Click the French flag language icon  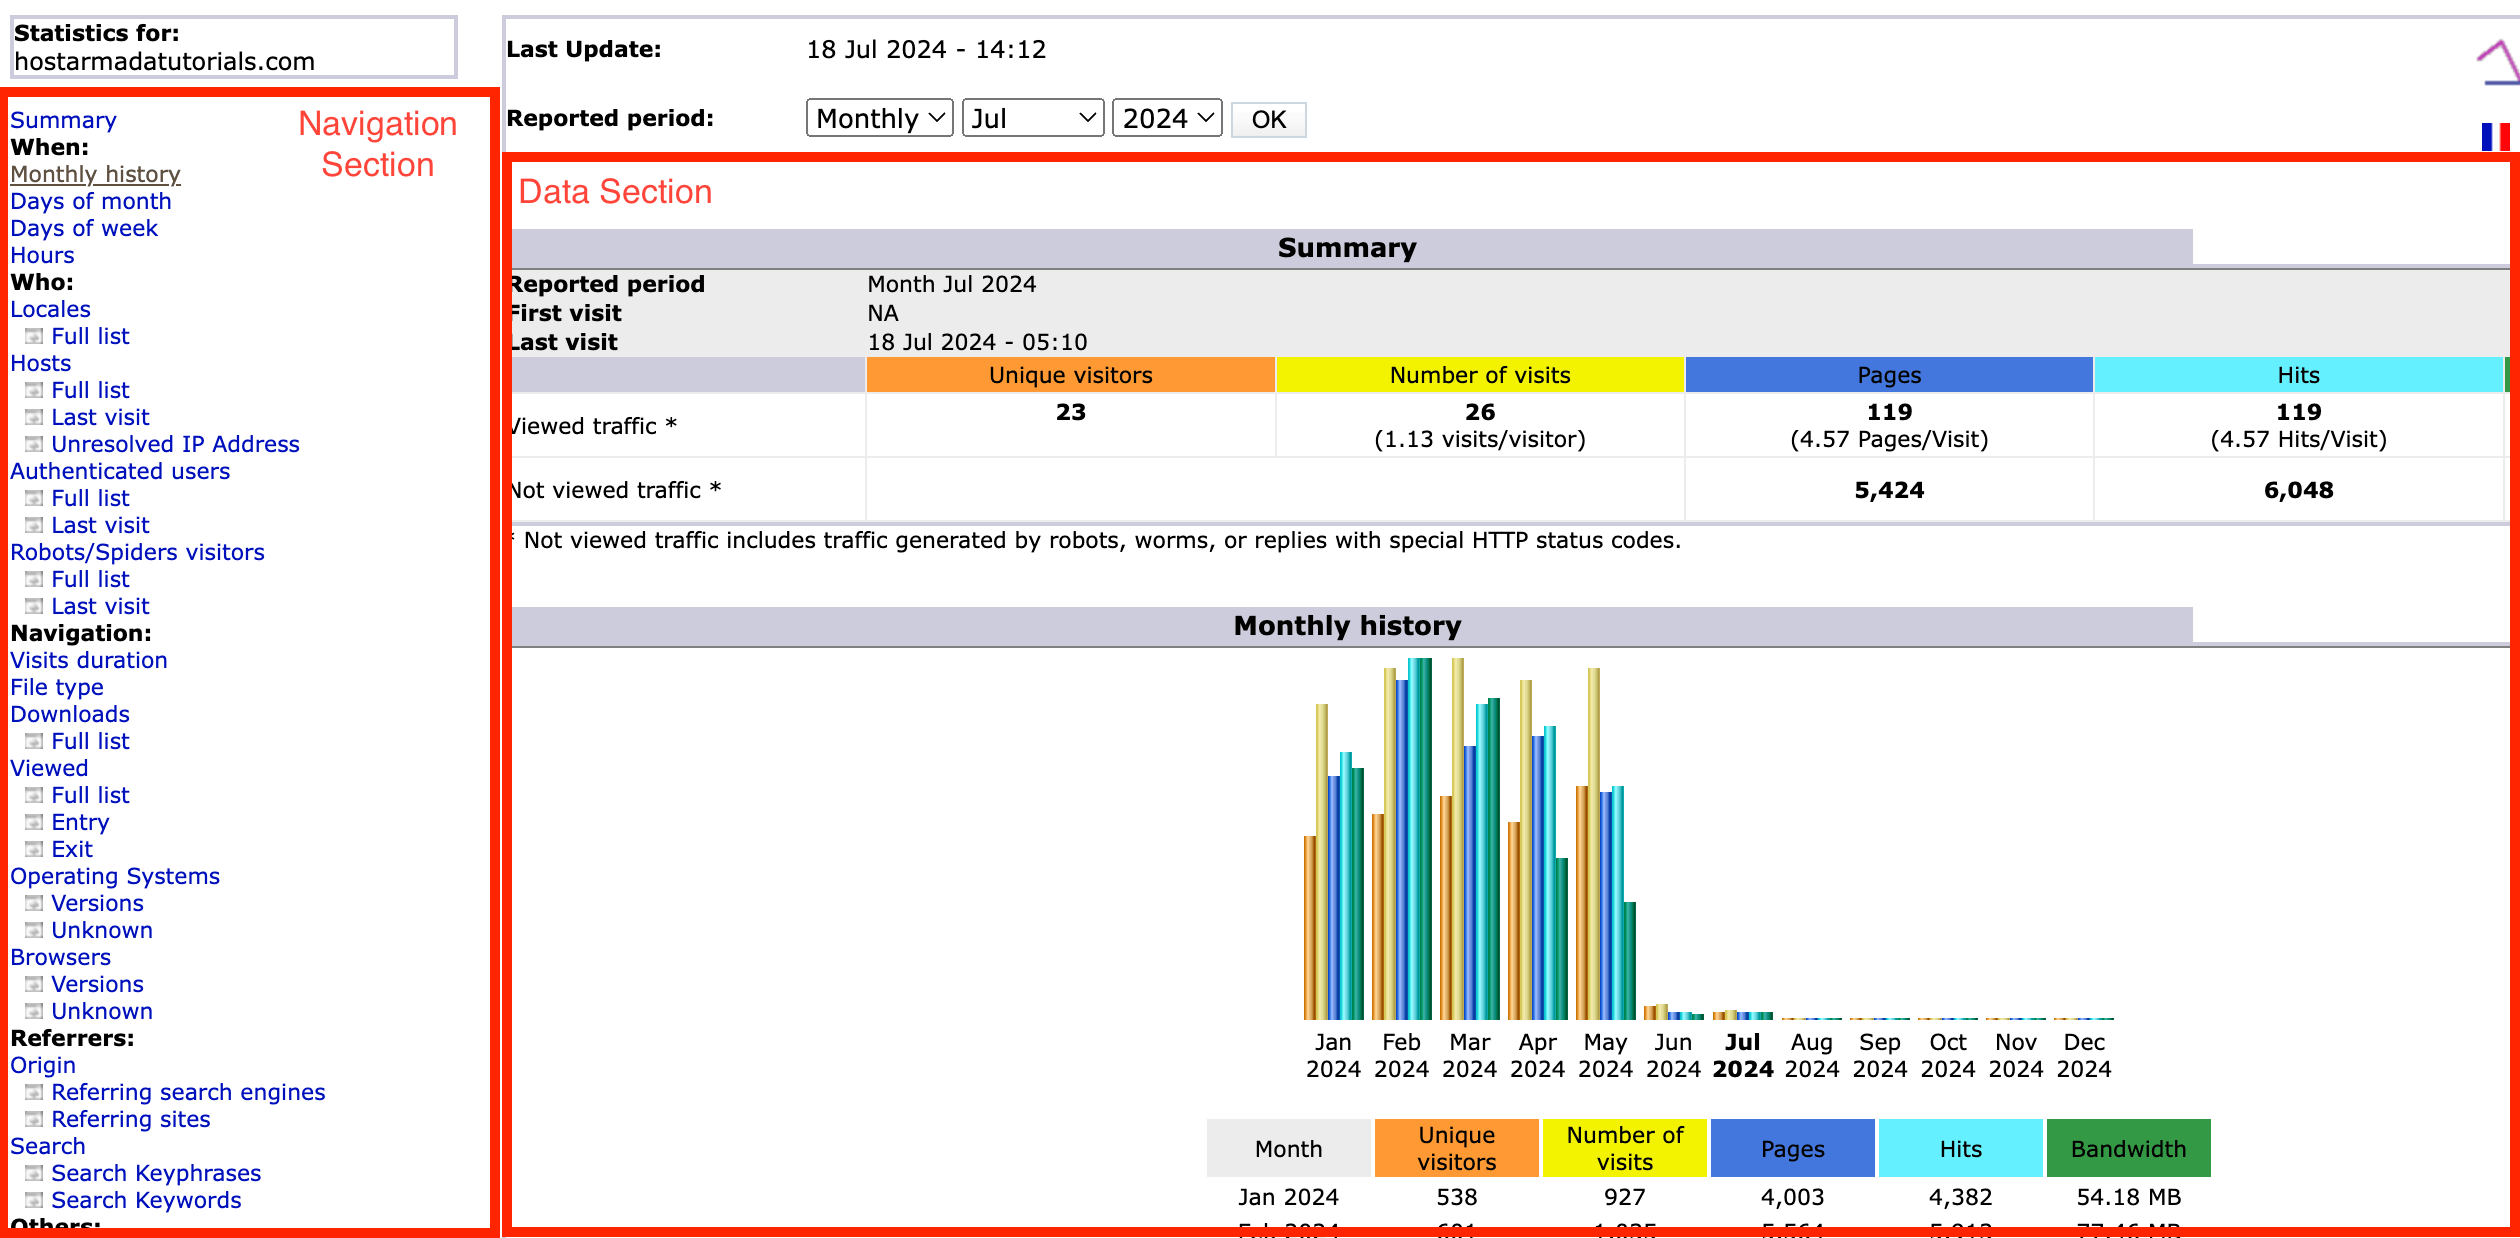coord(2496,137)
